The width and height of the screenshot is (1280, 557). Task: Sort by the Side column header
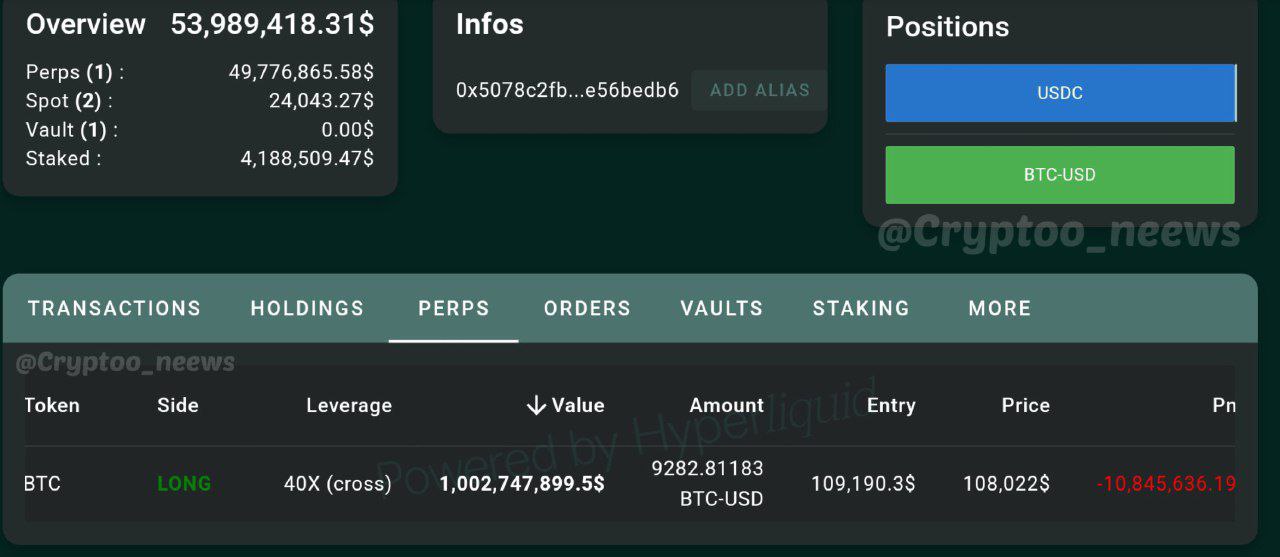pos(178,405)
